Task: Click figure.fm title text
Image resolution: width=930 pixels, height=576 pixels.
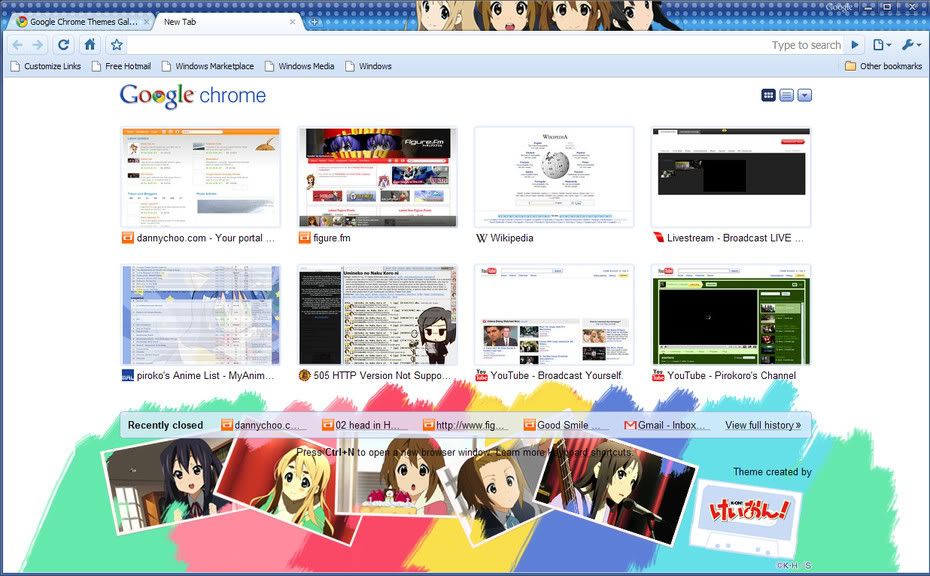Action: tap(332, 238)
